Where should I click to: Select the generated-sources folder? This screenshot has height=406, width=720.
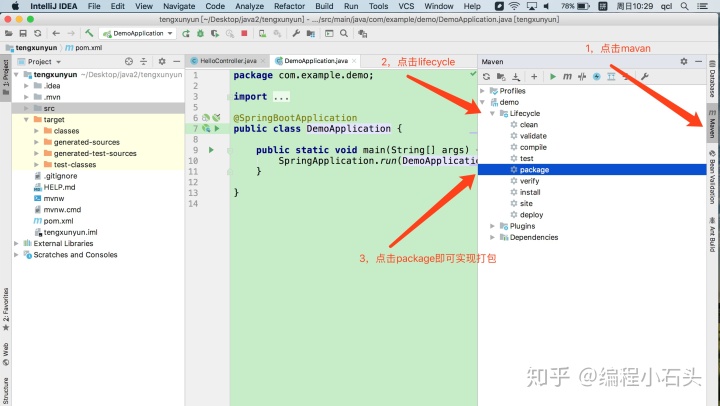[x=87, y=142]
